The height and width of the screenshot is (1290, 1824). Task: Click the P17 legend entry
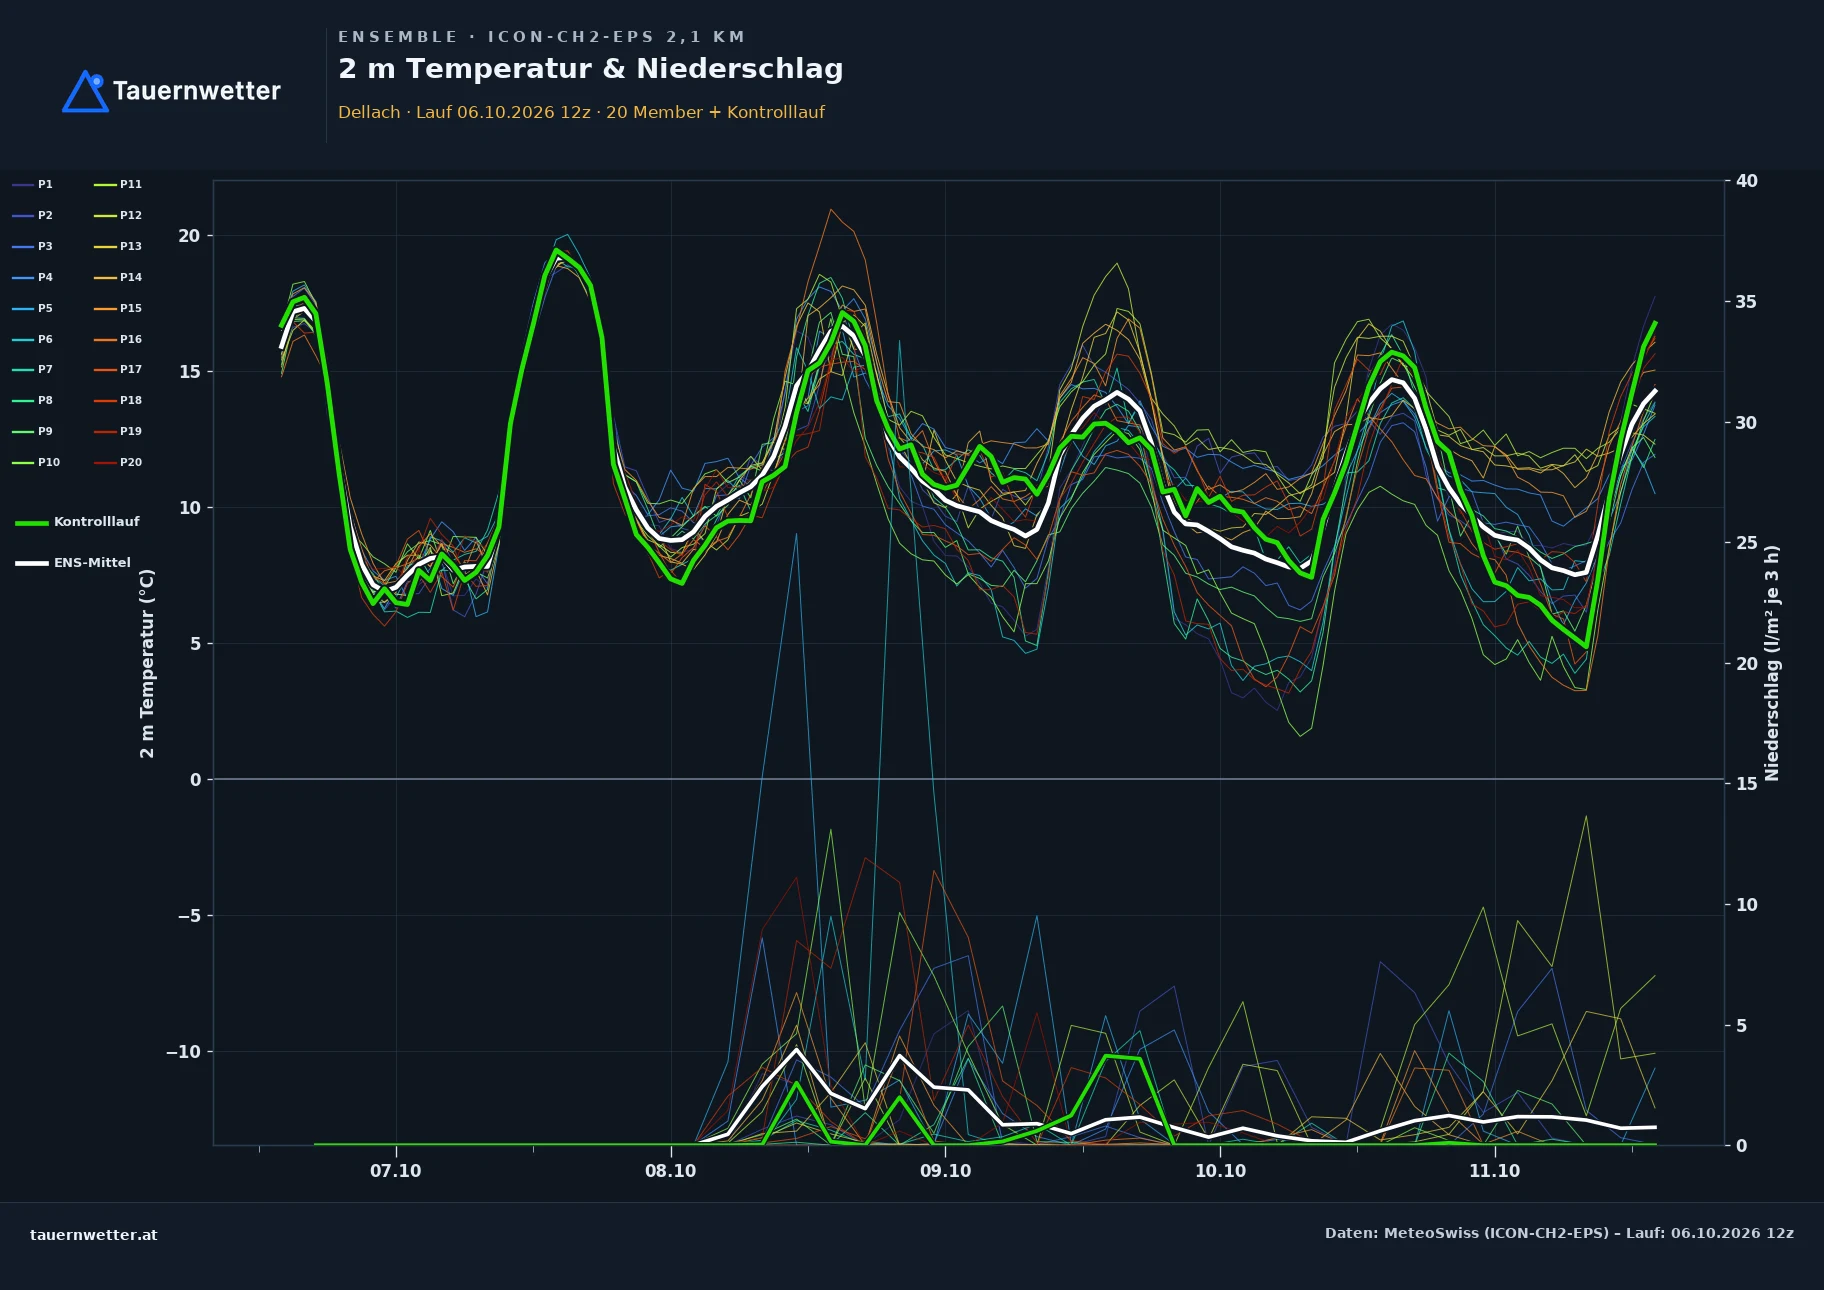118,370
